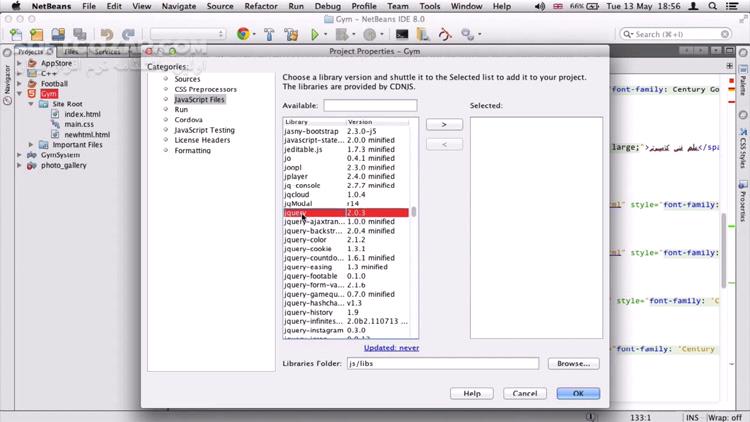750x422 pixels.
Task: Click the Build Project hammer icon
Action: [x=269, y=34]
